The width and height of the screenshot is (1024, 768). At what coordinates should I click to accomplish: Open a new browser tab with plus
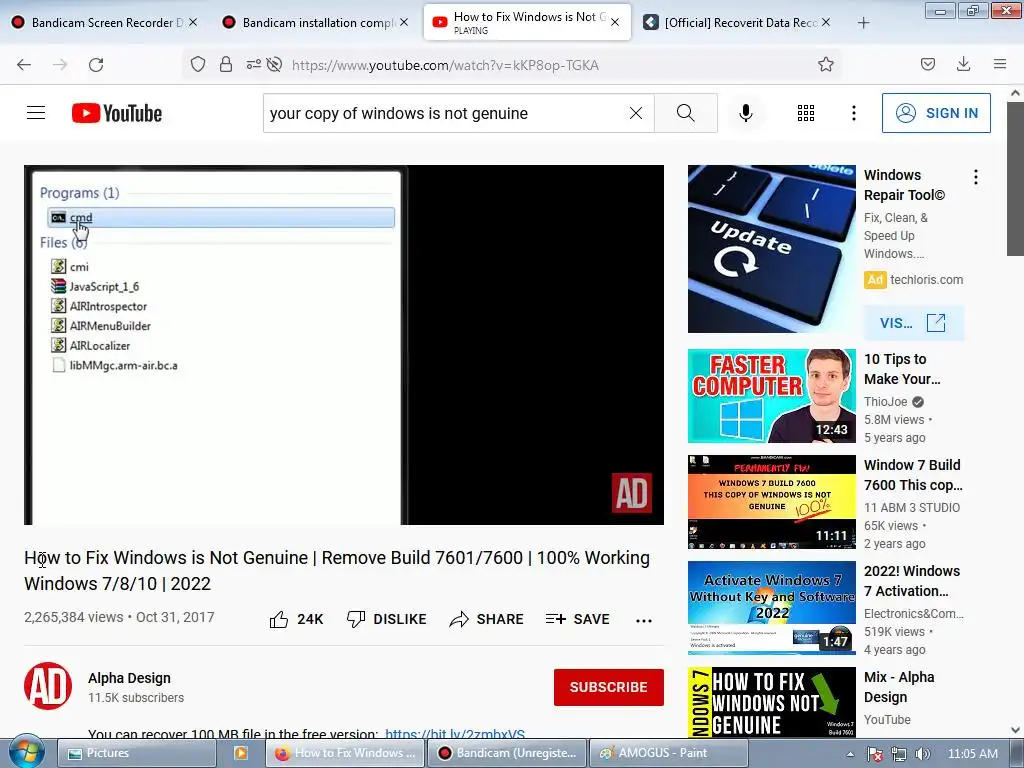863,23
